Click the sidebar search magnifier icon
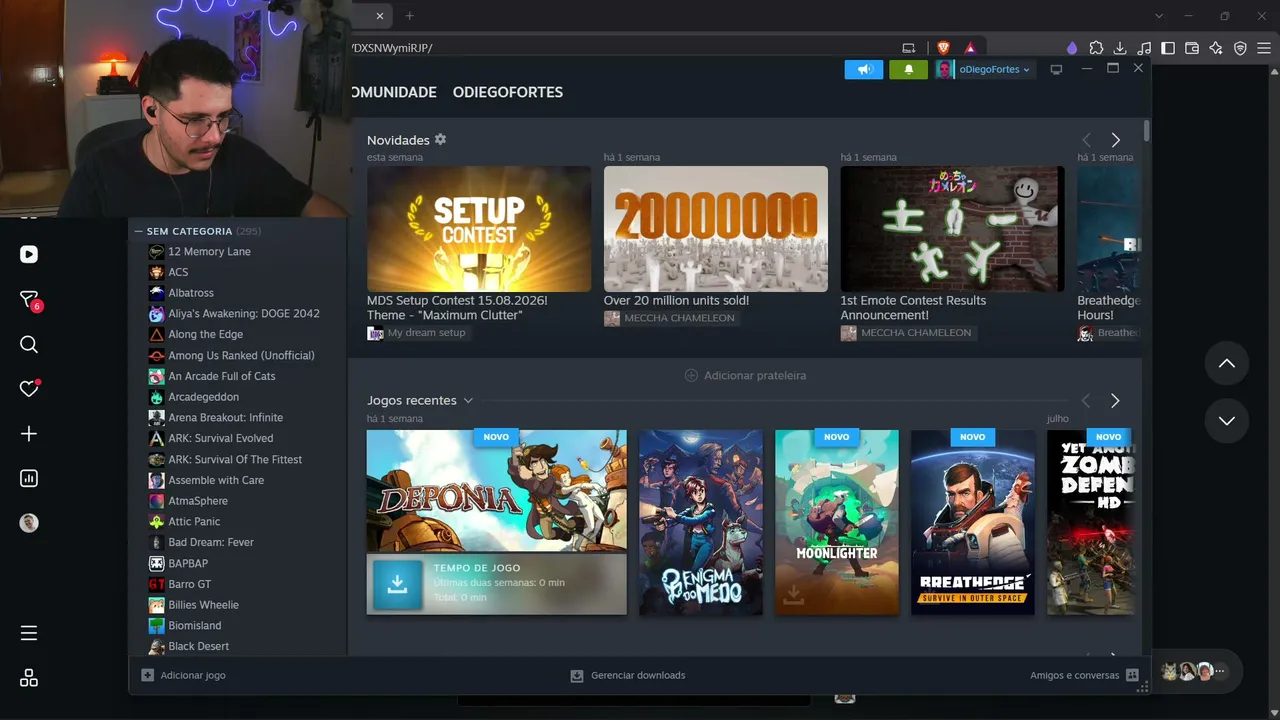This screenshot has height=720, width=1280. pyautogui.click(x=29, y=345)
